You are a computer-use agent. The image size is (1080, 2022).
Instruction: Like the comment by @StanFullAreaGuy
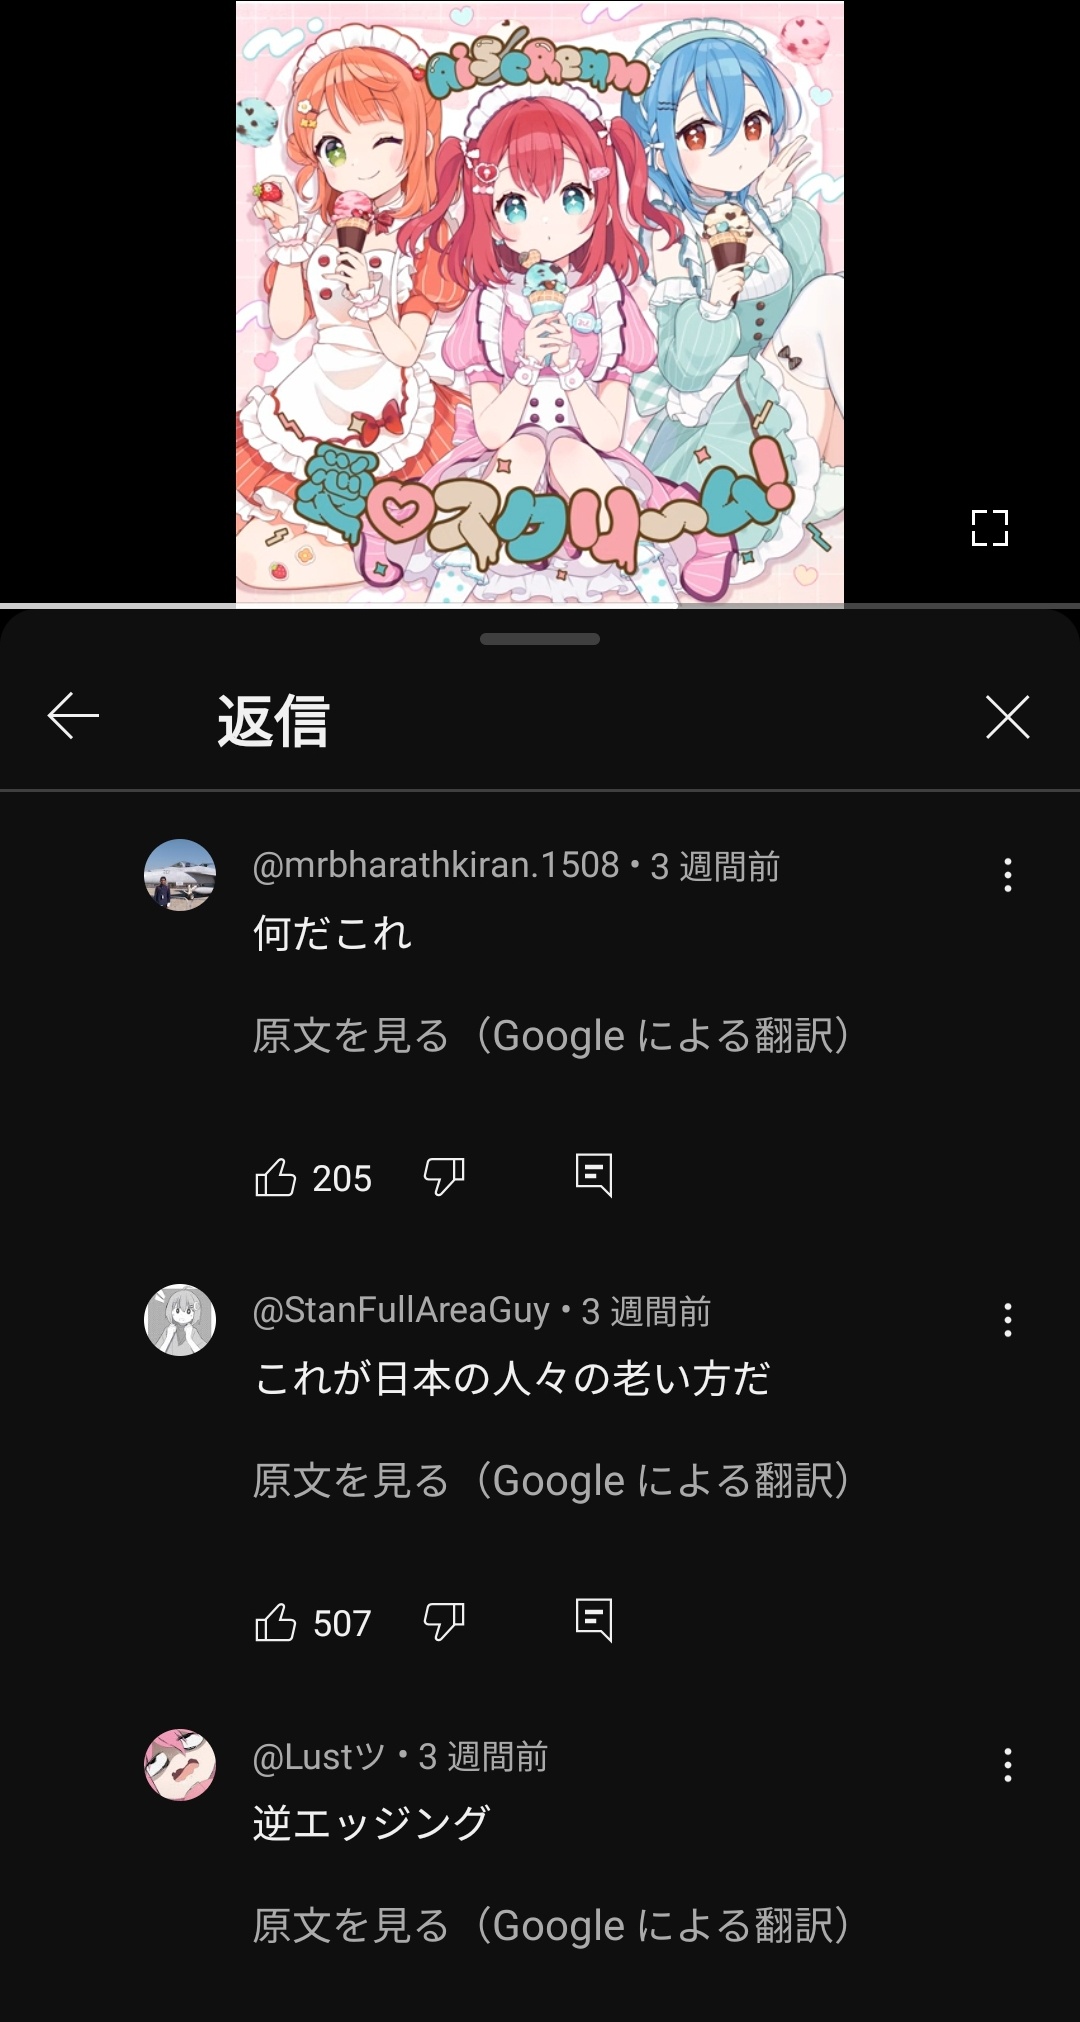276,1622
